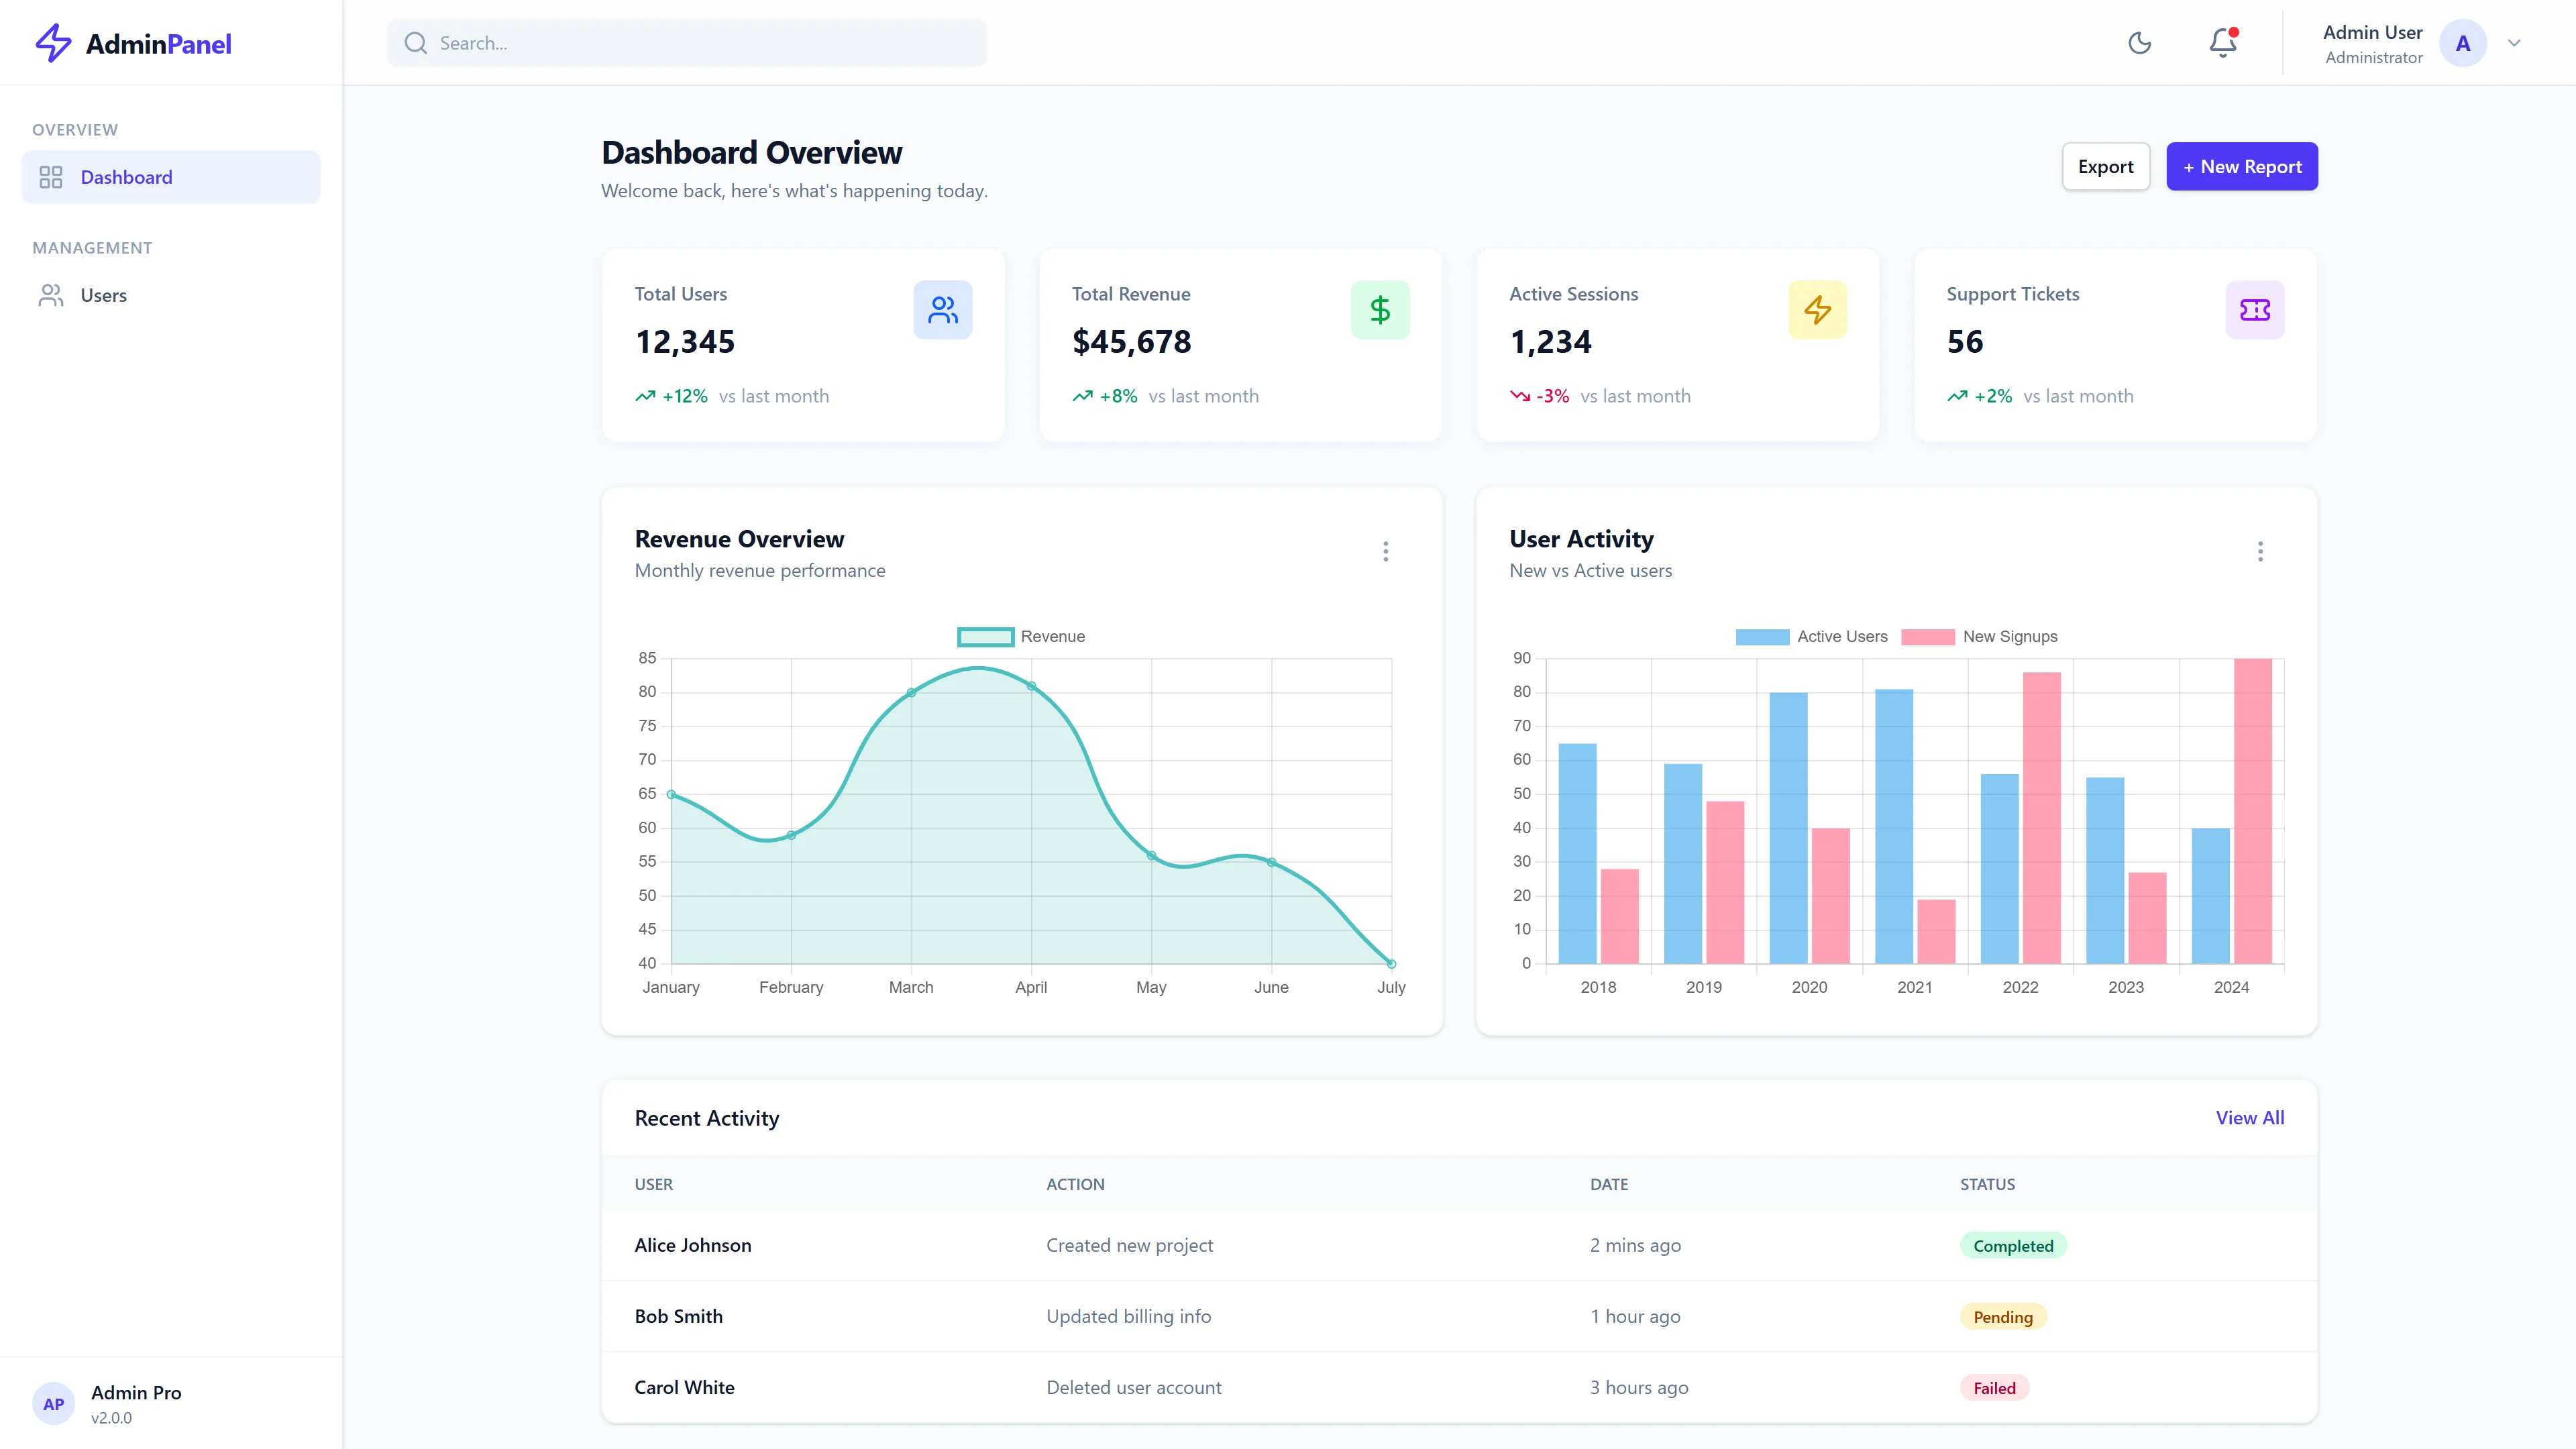
Task: Click the Support Tickets ticket icon
Action: click(x=2255, y=309)
